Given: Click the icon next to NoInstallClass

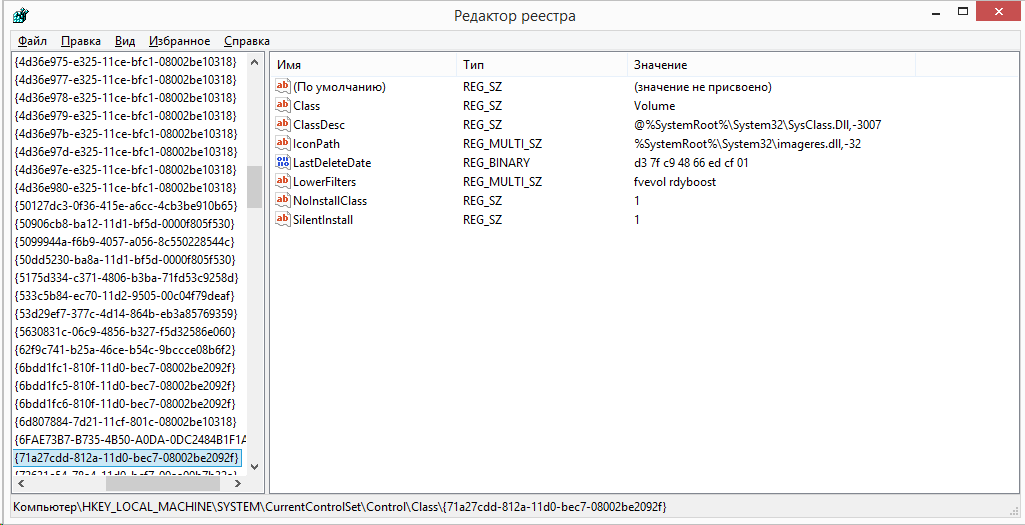Looking at the screenshot, I should [x=282, y=201].
